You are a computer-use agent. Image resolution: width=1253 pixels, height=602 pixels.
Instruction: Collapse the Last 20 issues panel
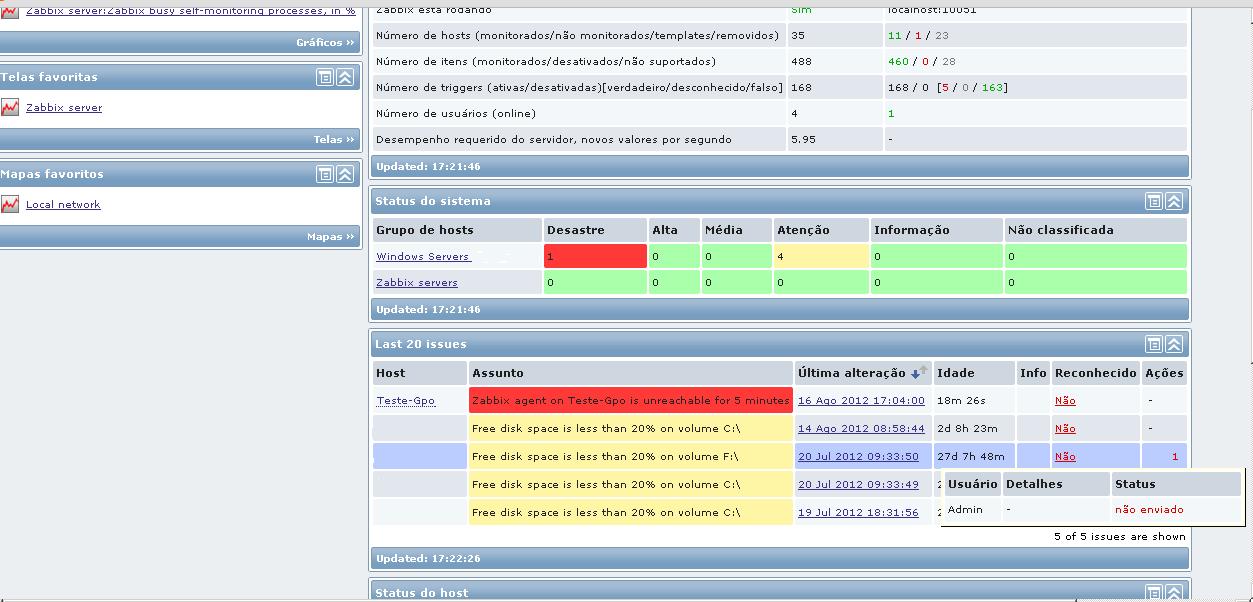point(1174,344)
